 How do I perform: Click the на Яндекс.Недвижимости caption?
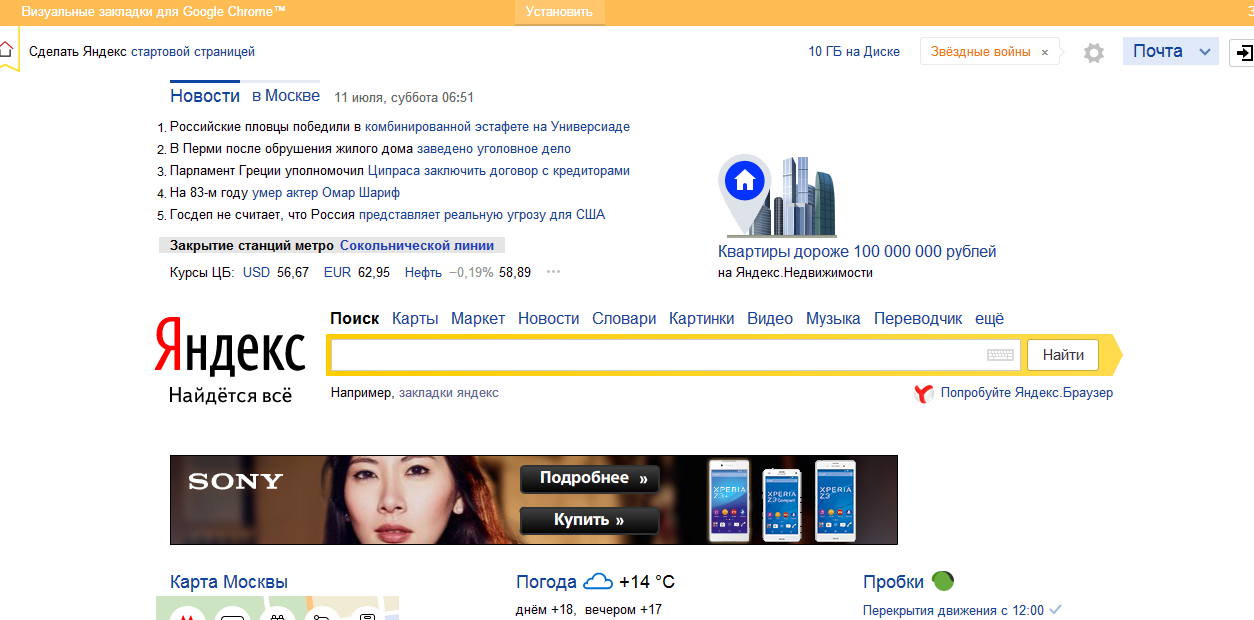coord(795,272)
